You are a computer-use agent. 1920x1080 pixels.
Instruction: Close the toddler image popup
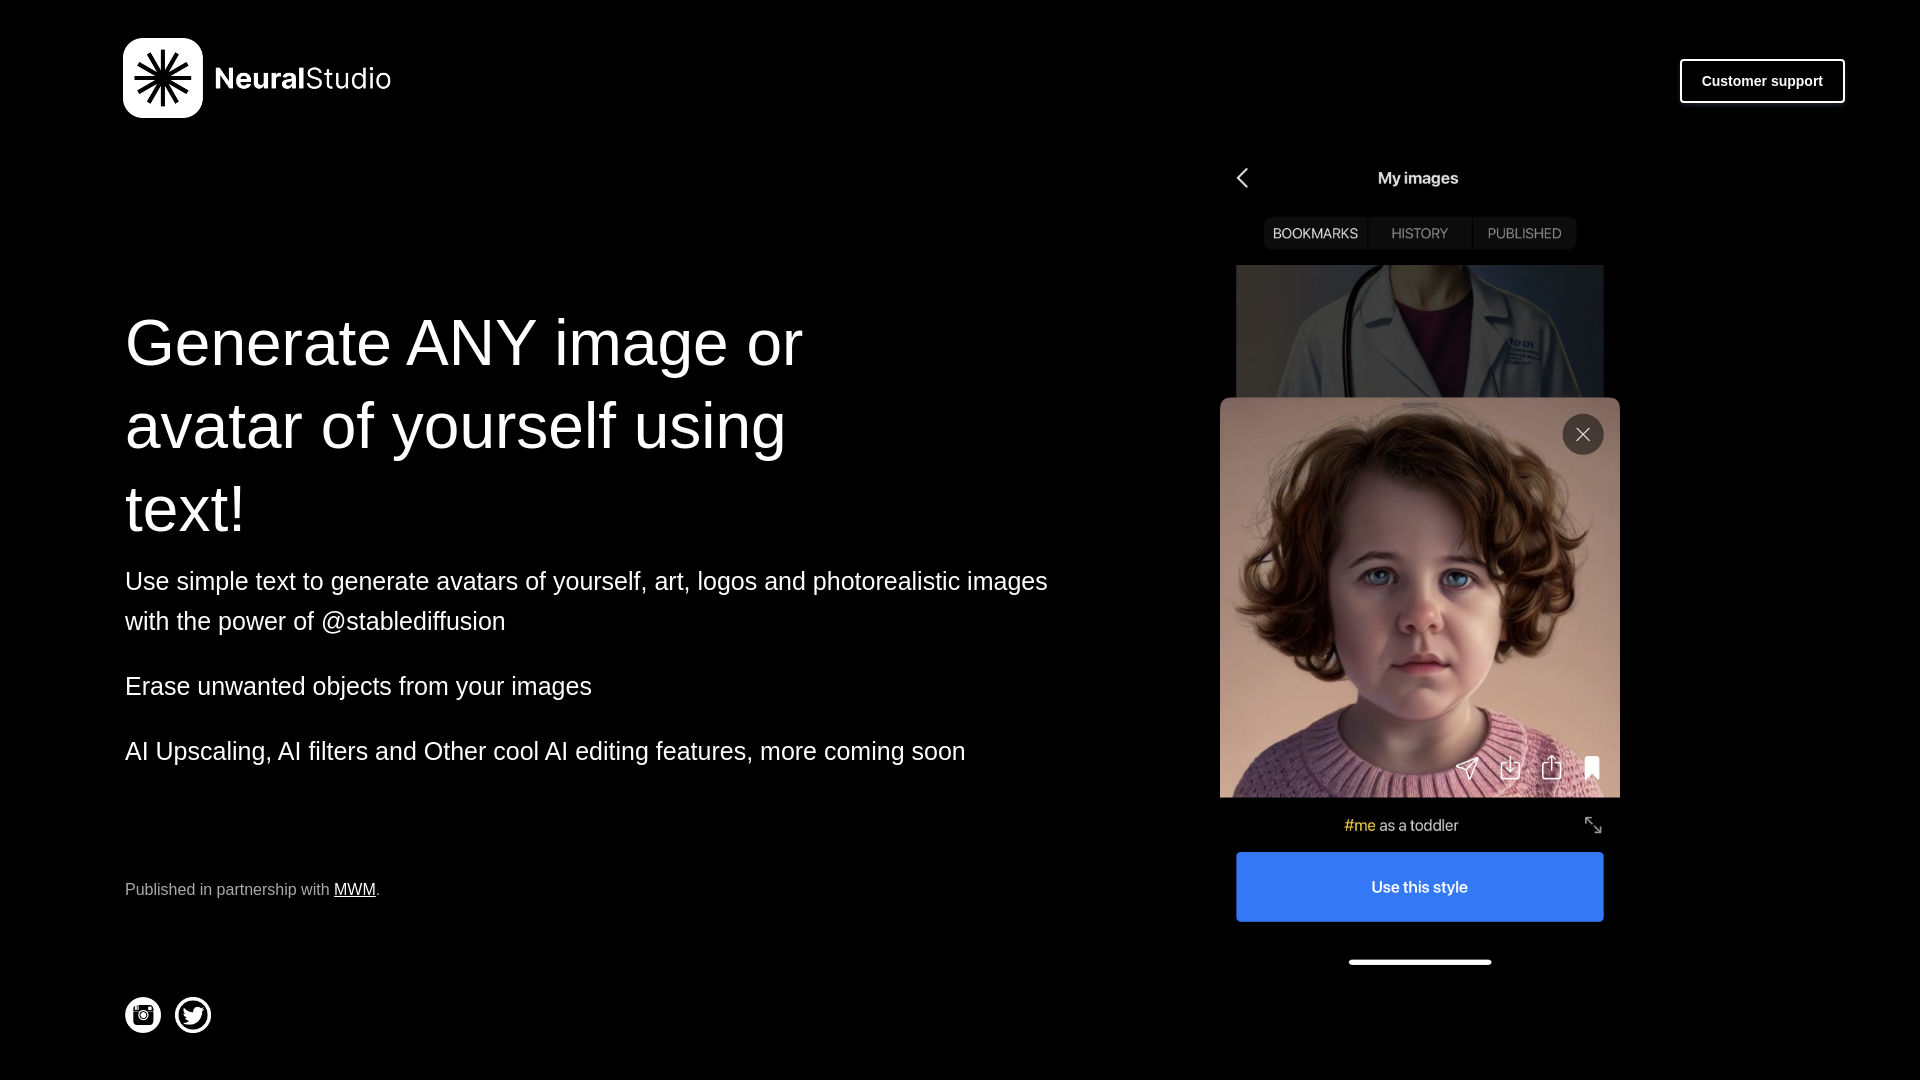pyautogui.click(x=1582, y=434)
